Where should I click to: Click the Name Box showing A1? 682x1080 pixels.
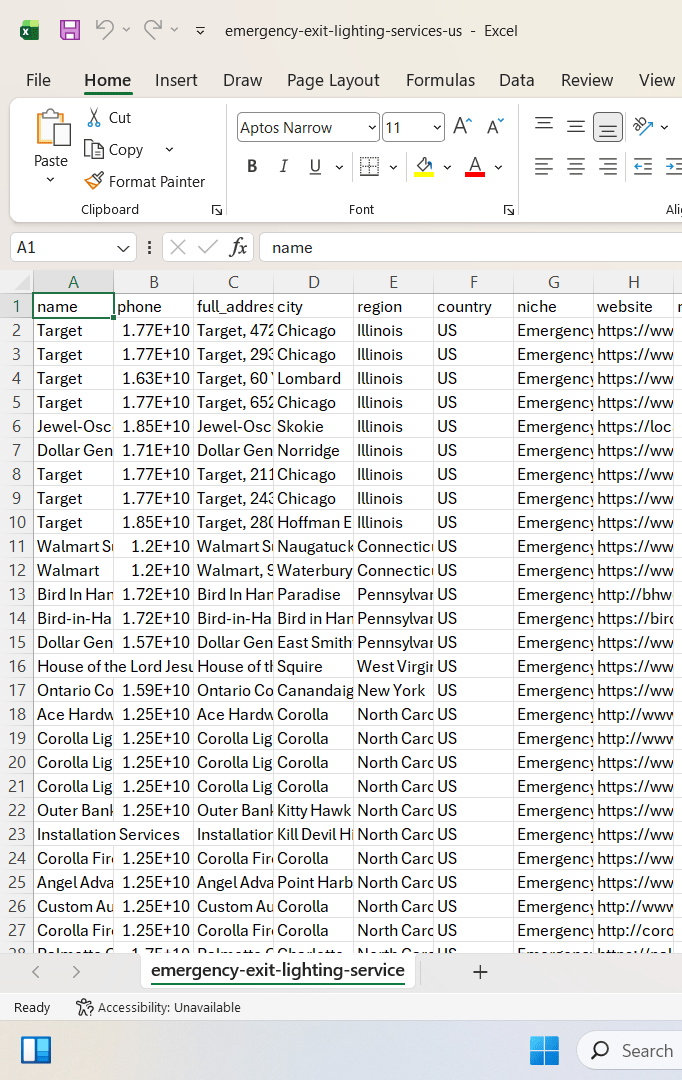click(x=62, y=247)
